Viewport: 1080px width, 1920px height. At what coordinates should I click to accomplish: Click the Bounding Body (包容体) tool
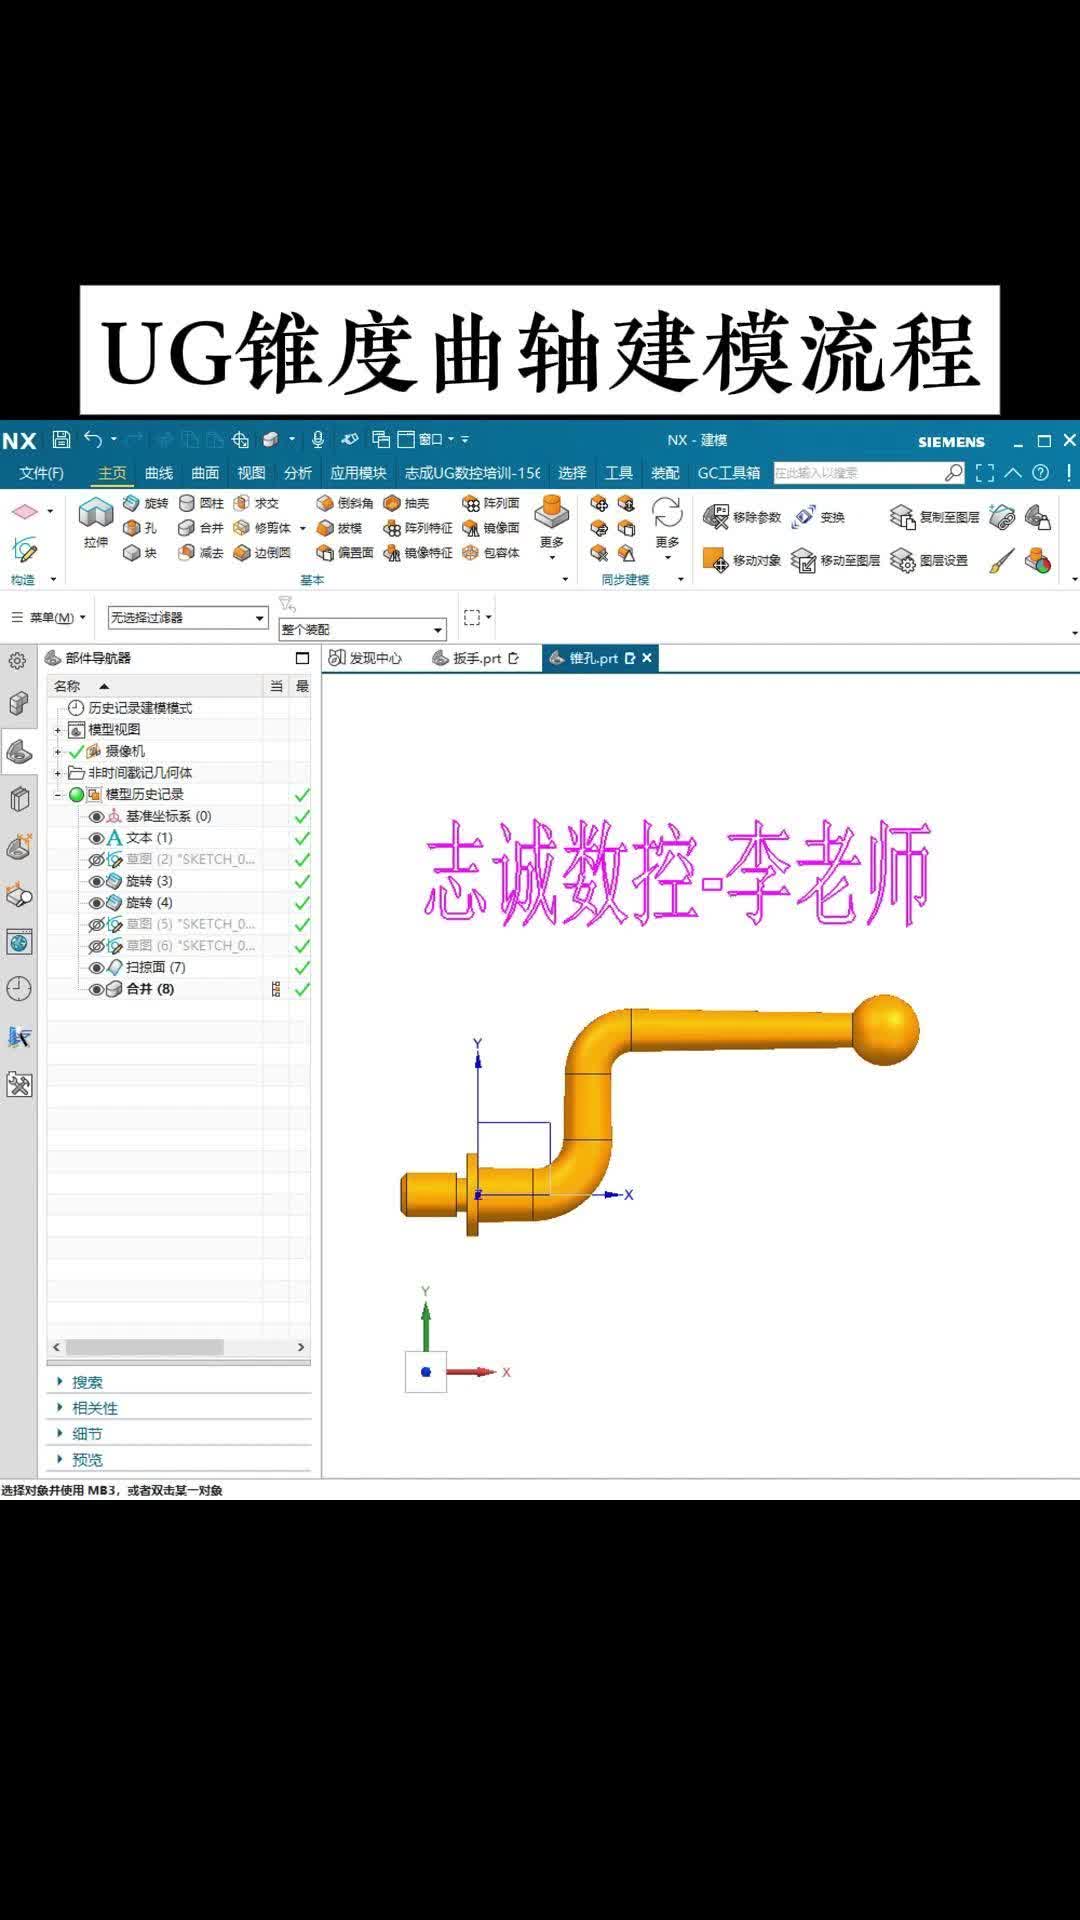491,553
